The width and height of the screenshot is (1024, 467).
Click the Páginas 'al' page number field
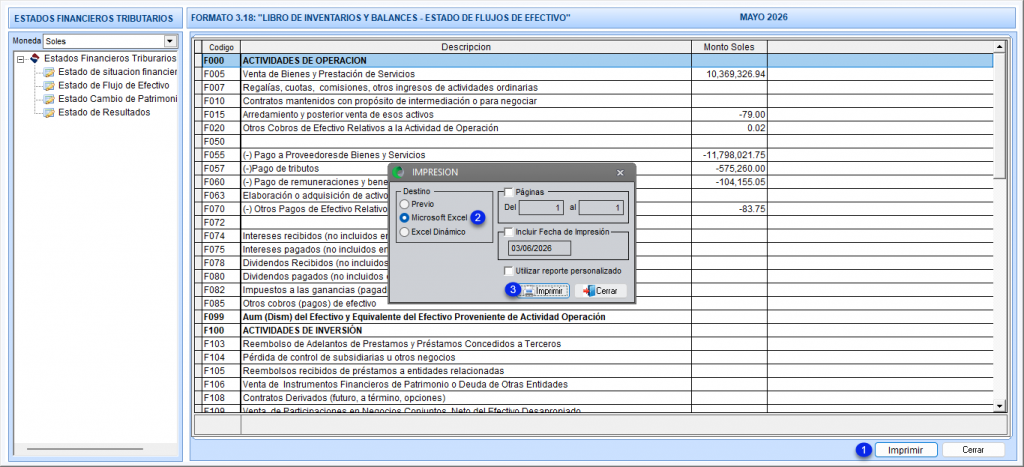tap(601, 208)
